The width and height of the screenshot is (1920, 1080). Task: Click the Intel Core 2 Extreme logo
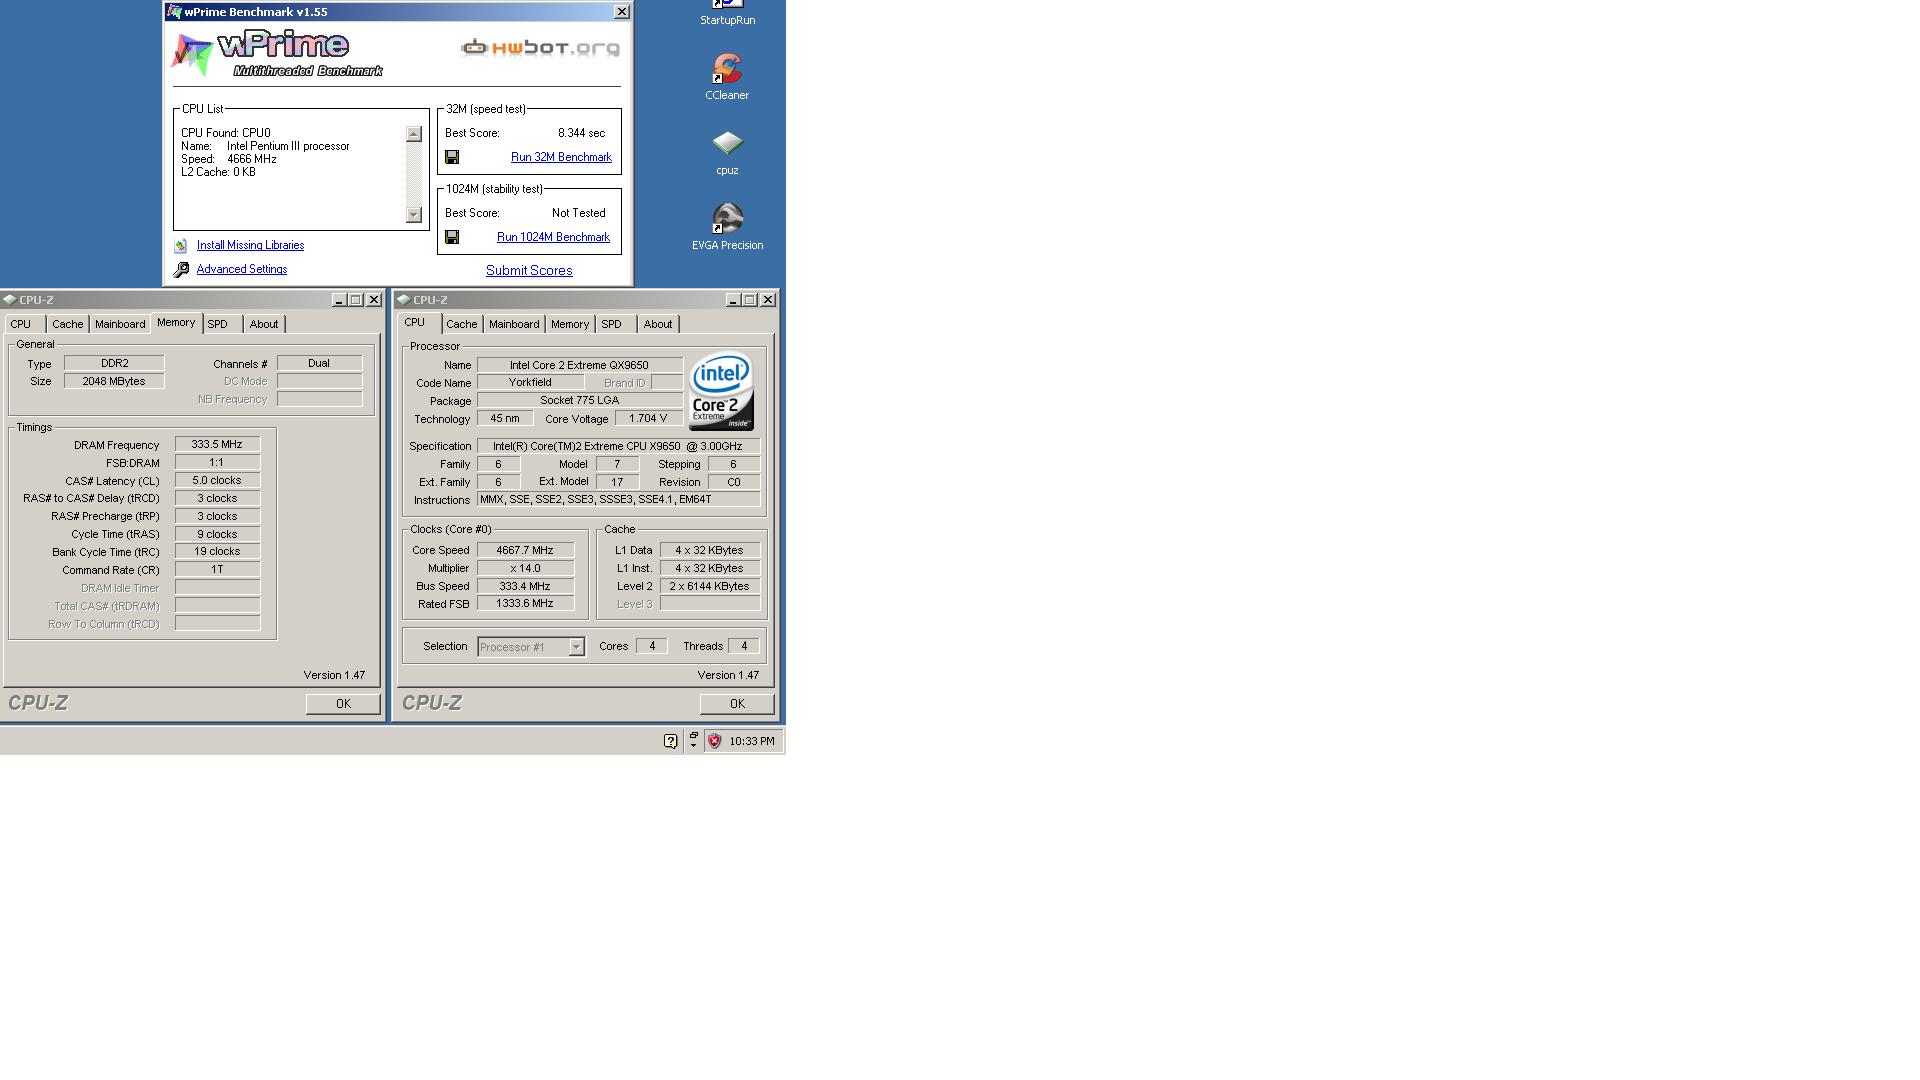(x=721, y=391)
